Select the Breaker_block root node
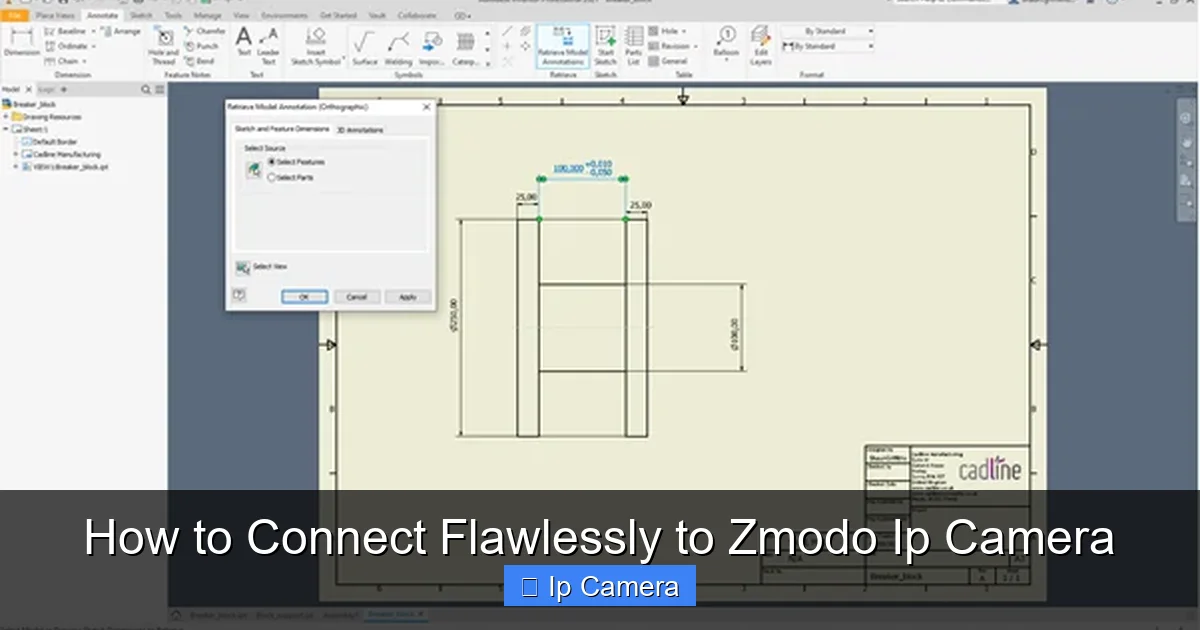Screen dimensions: 1200x630 (30, 104)
